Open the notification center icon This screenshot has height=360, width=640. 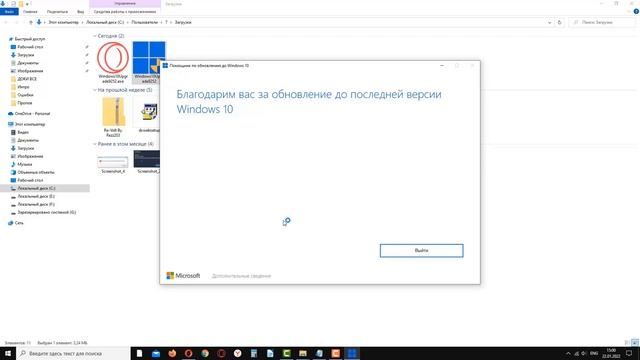click(x=629, y=353)
